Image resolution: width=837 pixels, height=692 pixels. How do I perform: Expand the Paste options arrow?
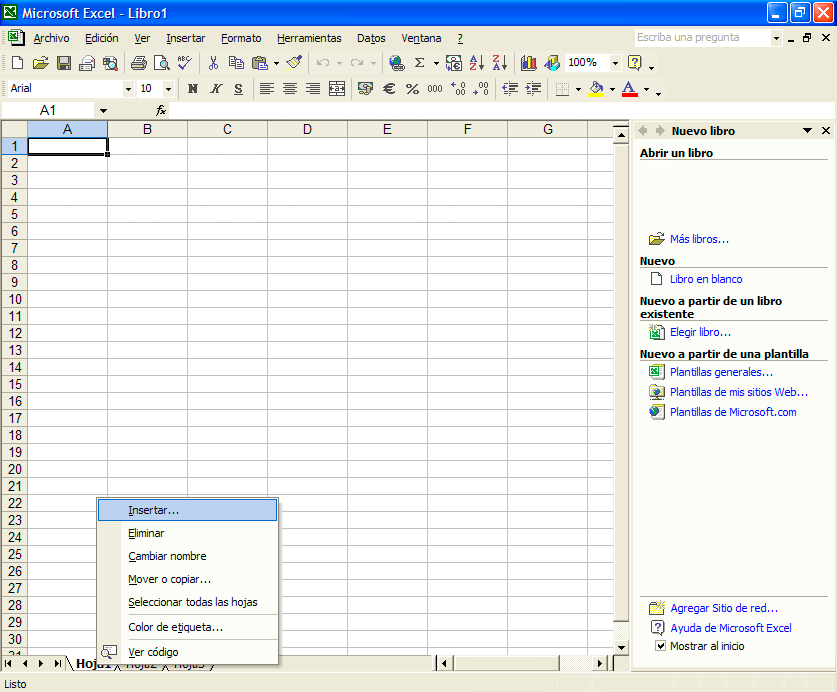(276, 63)
